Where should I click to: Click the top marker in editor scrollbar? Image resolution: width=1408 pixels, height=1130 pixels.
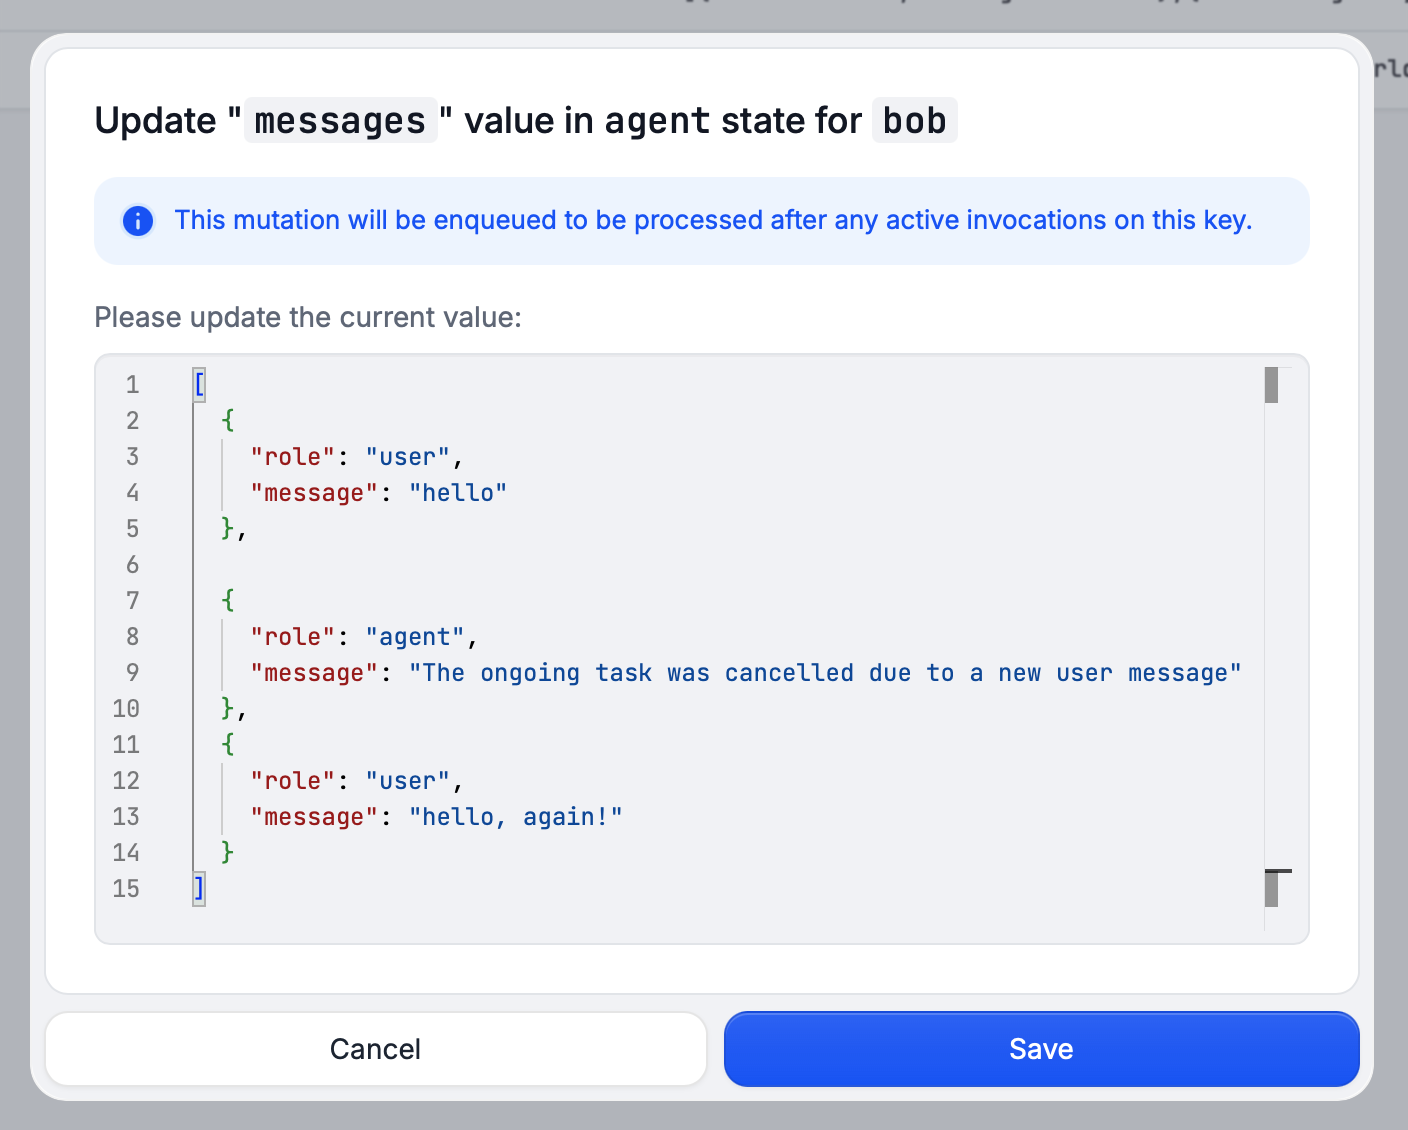pos(1271,385)
